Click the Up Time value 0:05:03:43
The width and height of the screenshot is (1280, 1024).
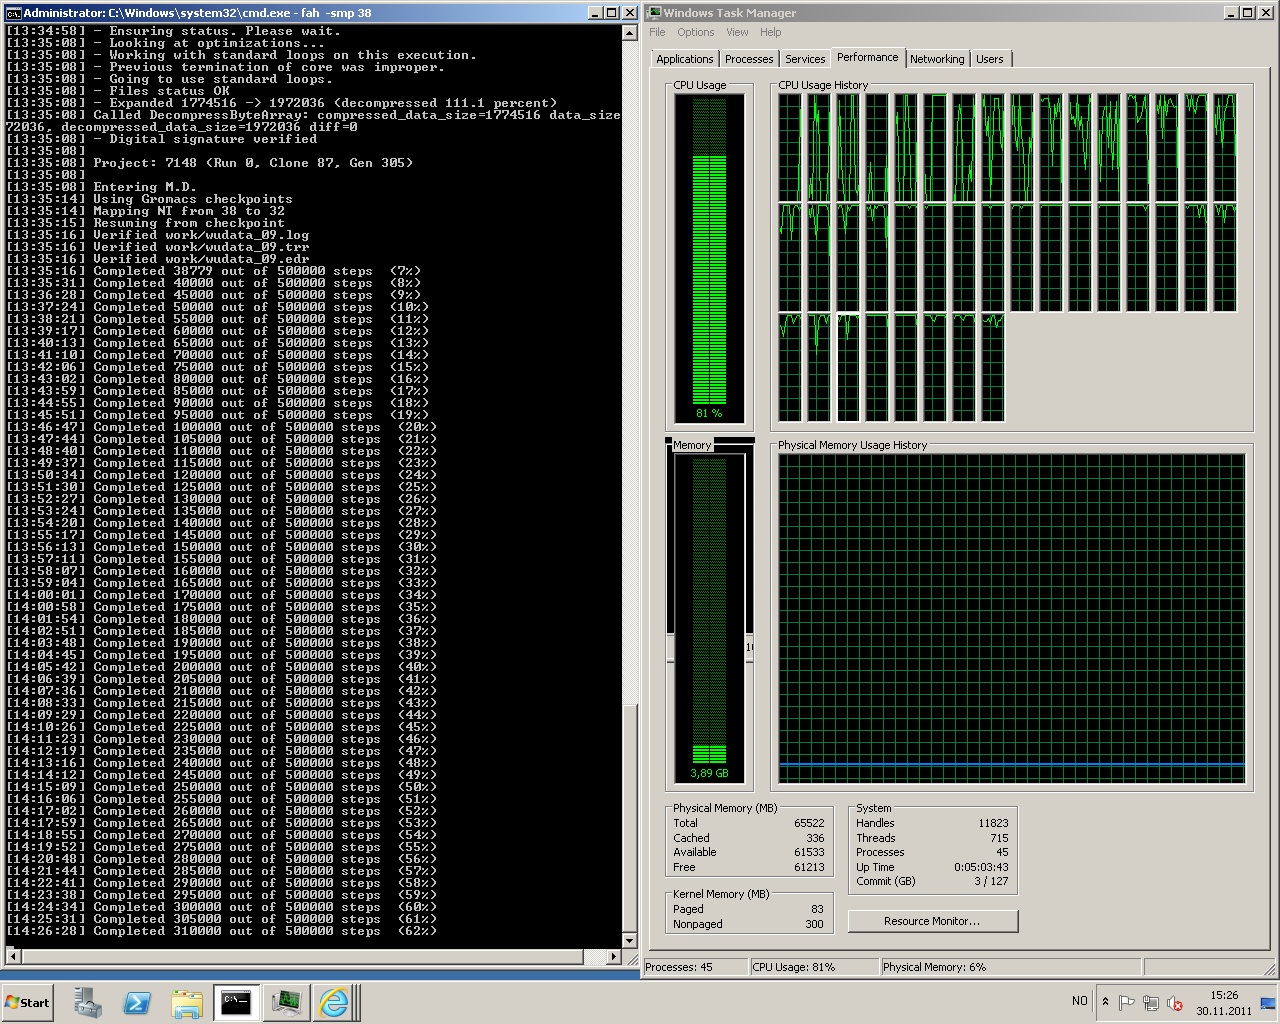[981, 867]
